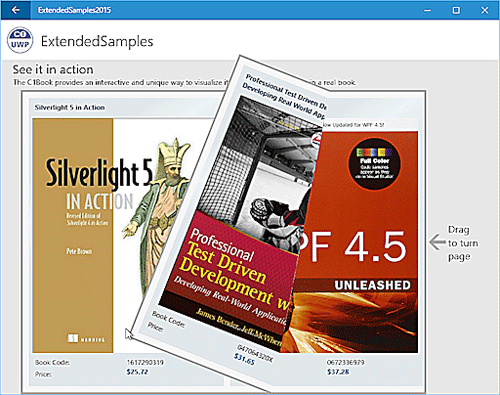
Task: Click the ExtendedSamples page title
Action: click(97, 41)
